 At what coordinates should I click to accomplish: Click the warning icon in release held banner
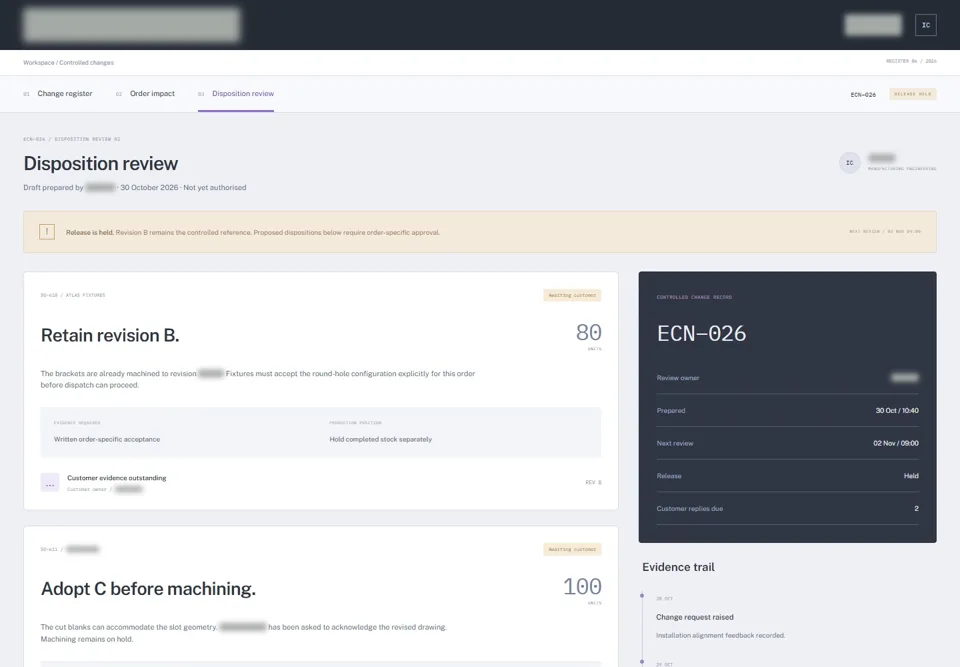[47, 232]
